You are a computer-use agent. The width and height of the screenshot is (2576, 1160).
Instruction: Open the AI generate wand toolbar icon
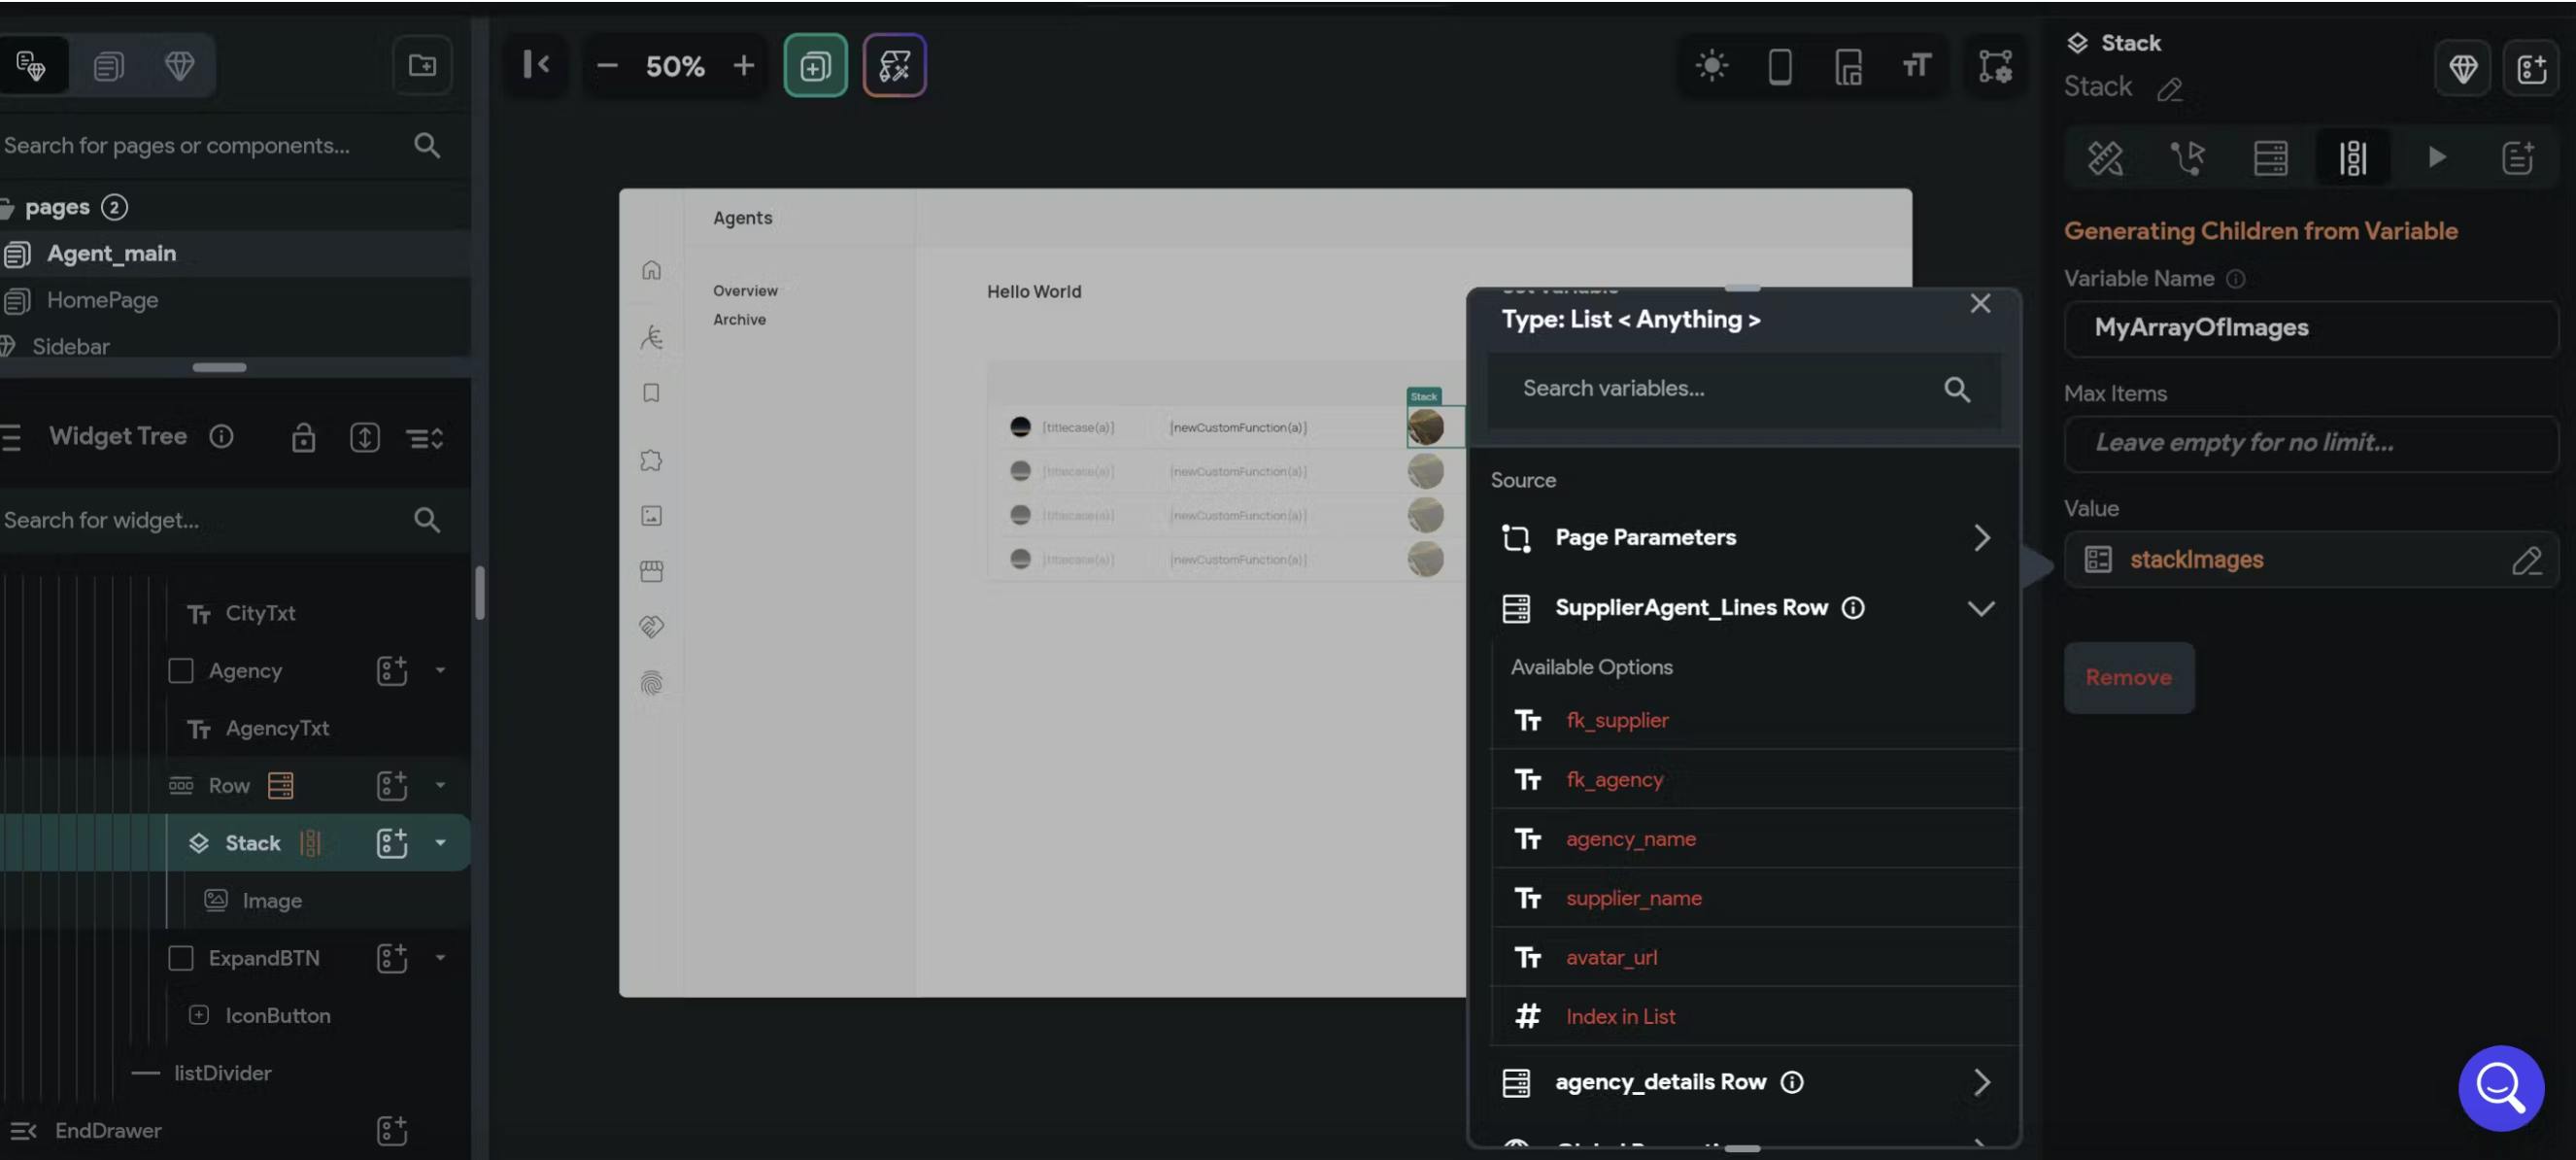pos(894,66)
